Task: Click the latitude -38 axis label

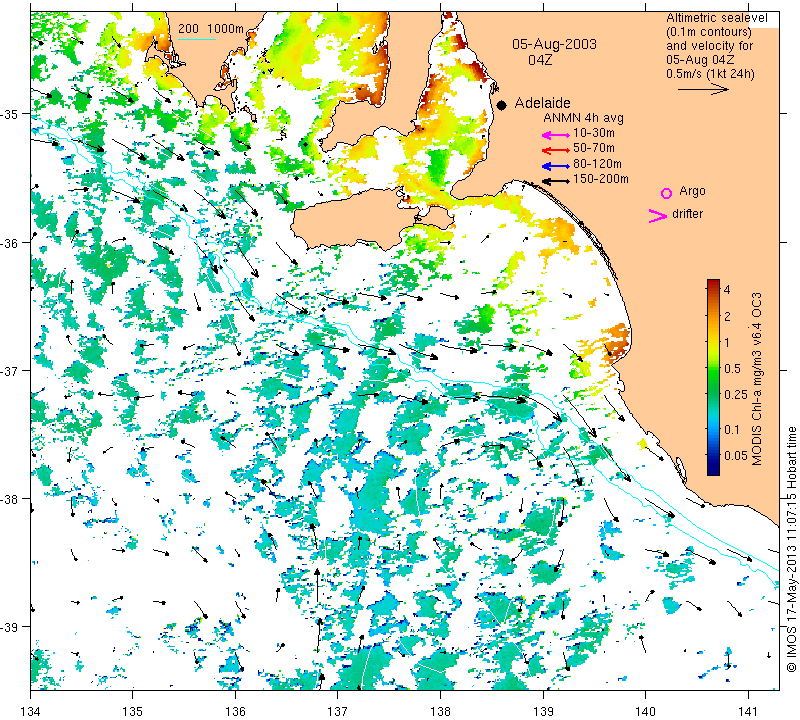Action: [9, 499]
